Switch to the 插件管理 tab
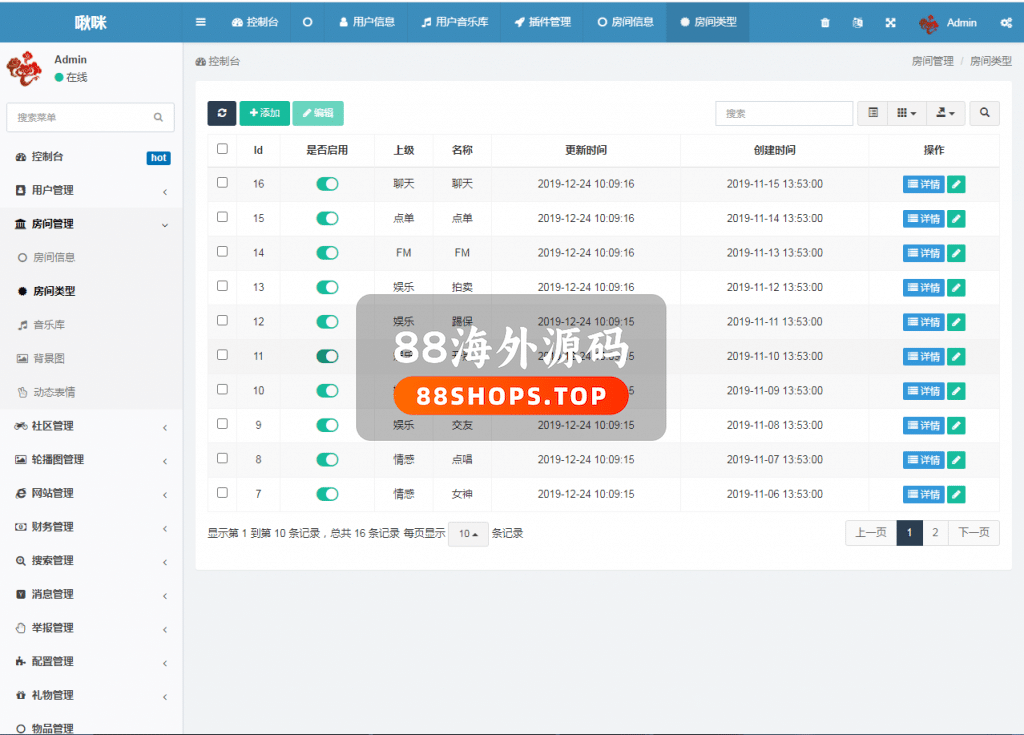The image size is (1024, 735). click(542, 22)
